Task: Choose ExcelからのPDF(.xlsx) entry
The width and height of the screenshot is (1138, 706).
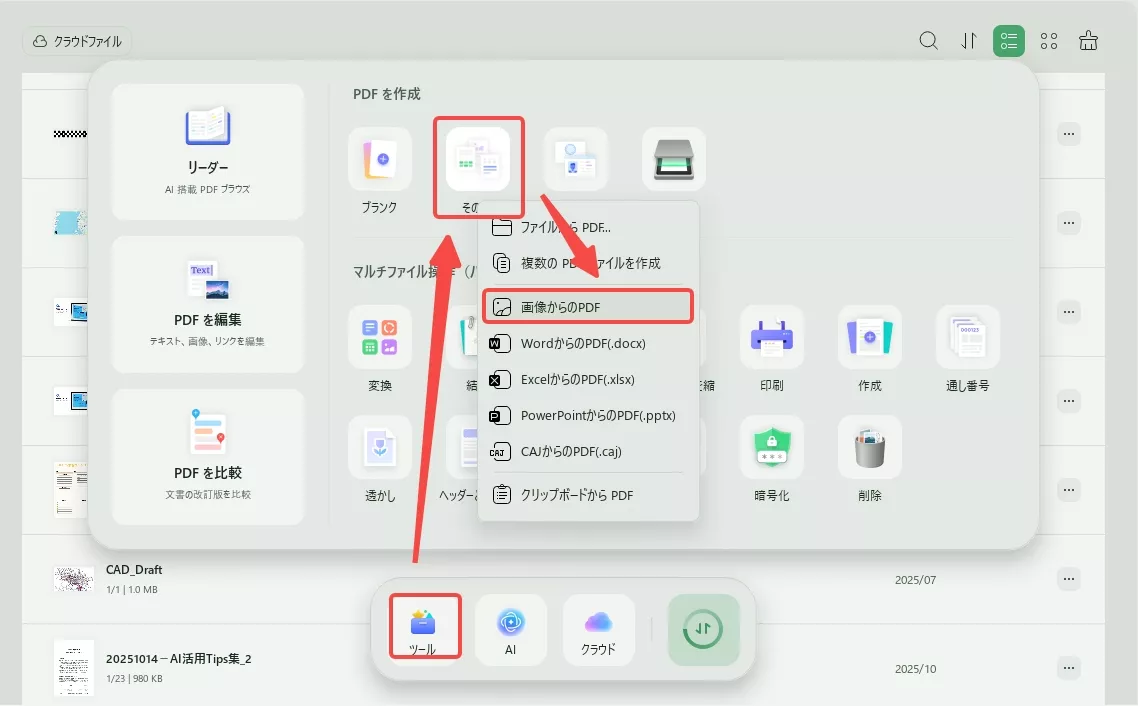Action: pyautogui.click(x=588, y=379)
